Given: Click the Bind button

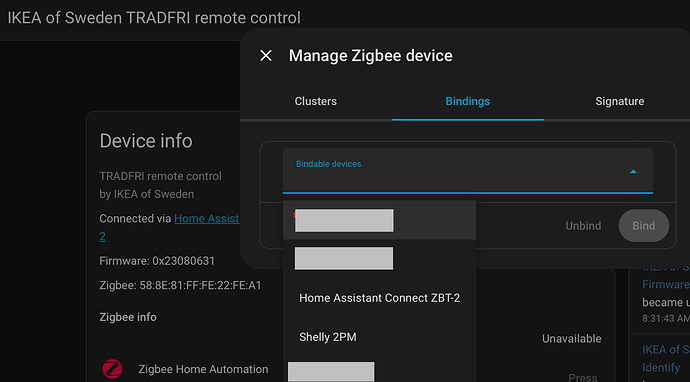Looking at the screenshot, I should tap(644, 226).
